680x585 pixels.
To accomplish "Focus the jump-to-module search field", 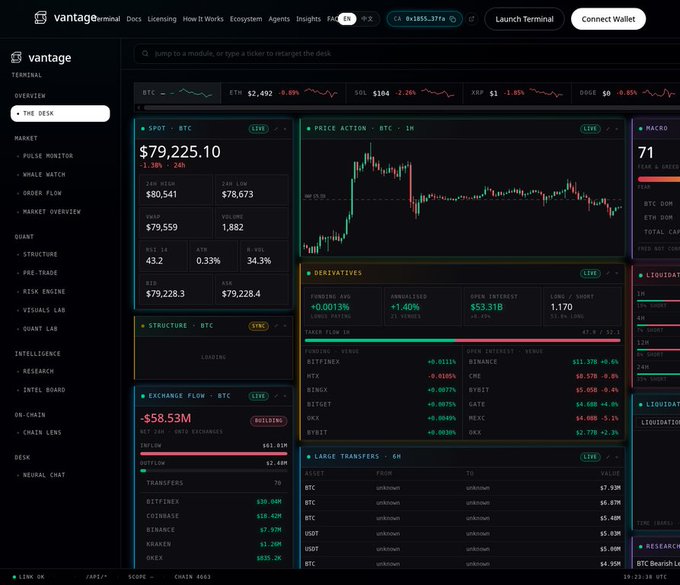I will (x=407, y=53).
